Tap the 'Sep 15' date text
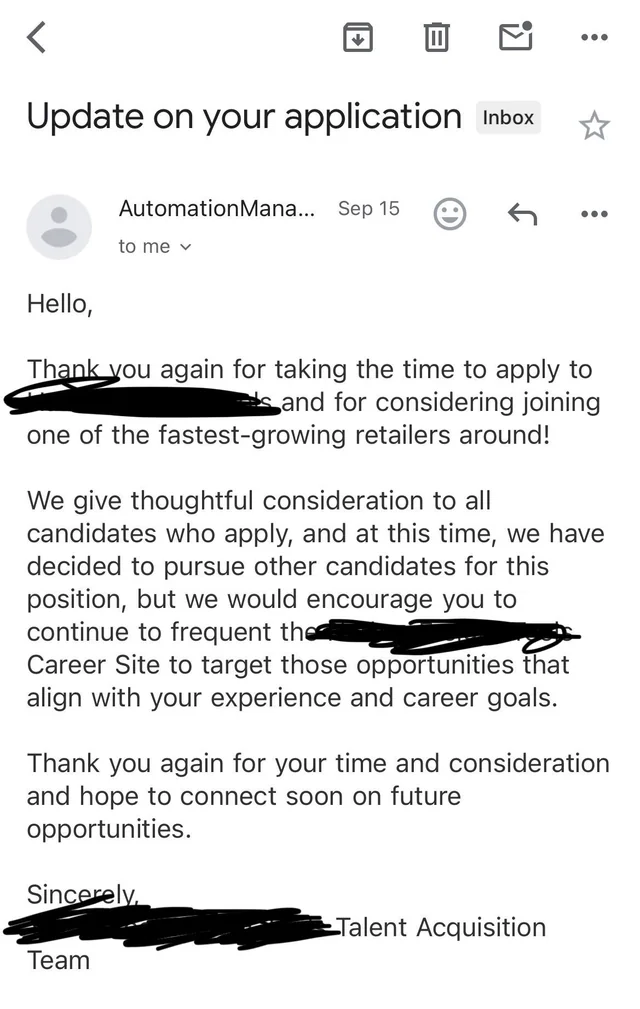The width and height of the screenshot is (640, 1009). 369,208
